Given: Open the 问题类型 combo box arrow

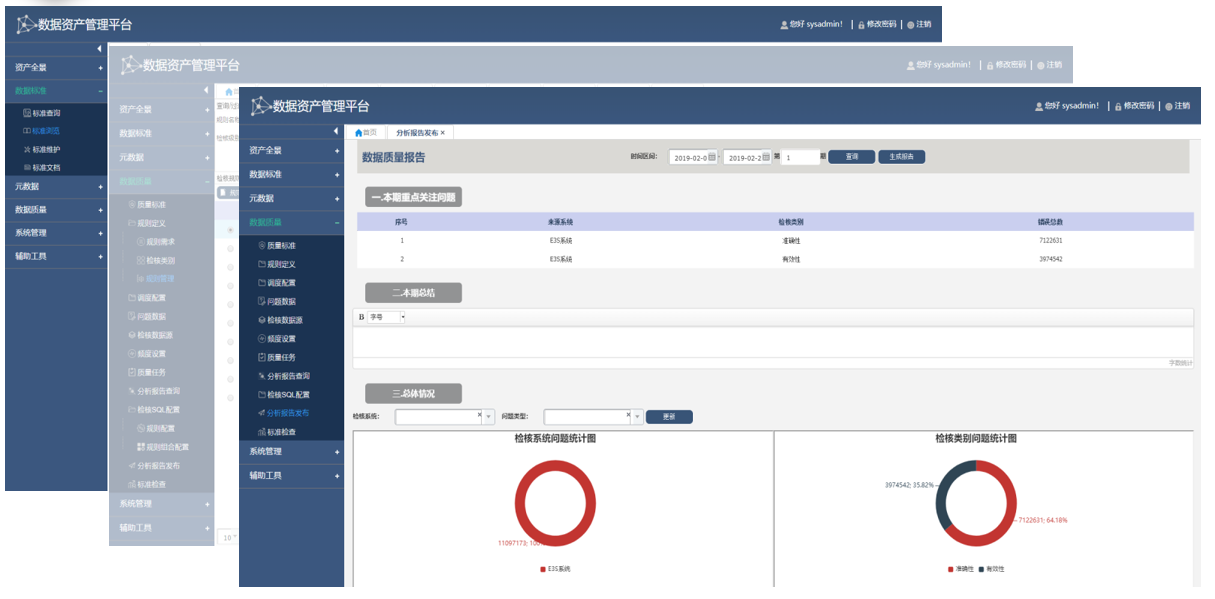Looking at the screenshot, I should (x=637, y=417).
